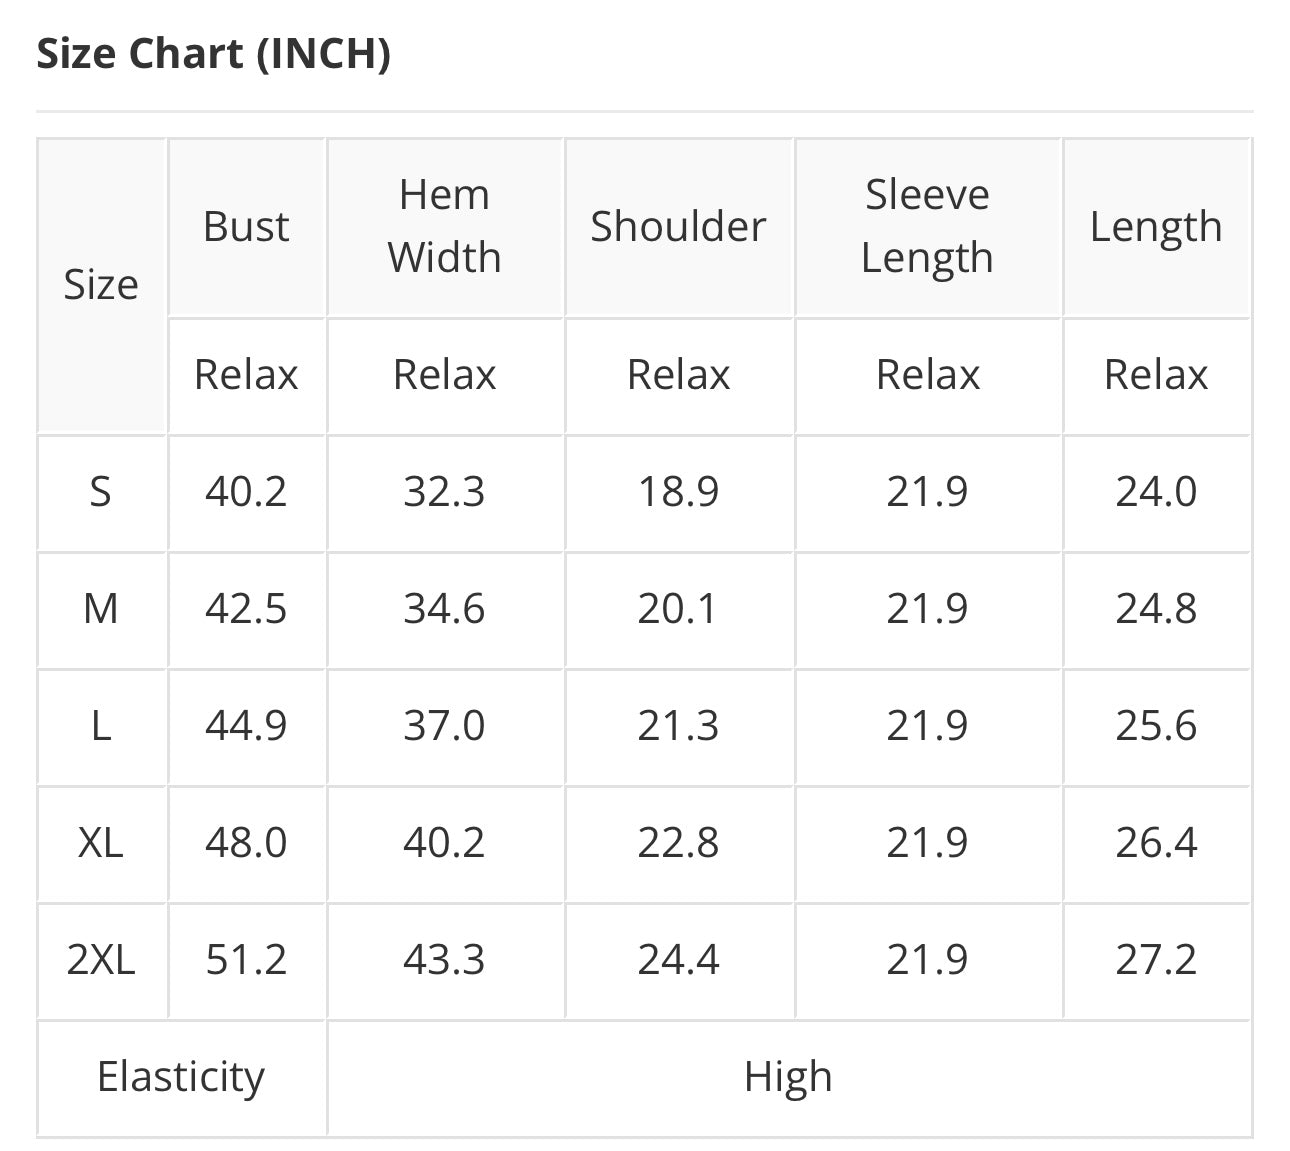The height and width of the screenshot is (1151, 1290).
Task: Click the L shoulder value 21.3
Action: (678, 726)
